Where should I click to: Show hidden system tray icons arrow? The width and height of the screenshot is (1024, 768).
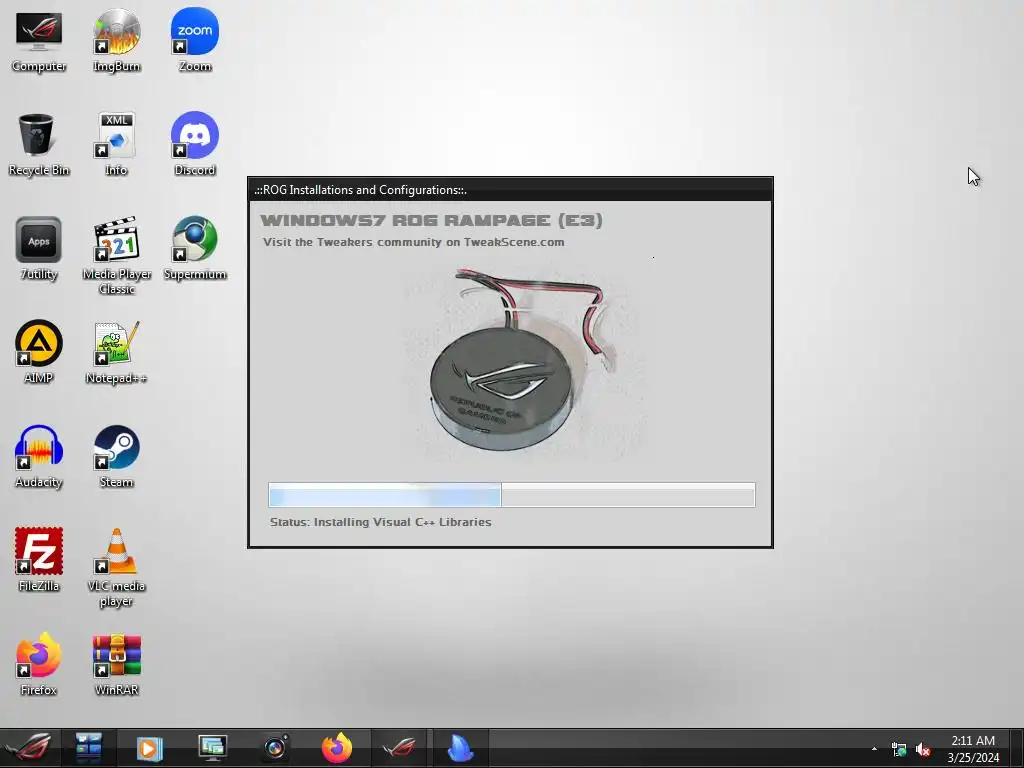click(874, 749)
